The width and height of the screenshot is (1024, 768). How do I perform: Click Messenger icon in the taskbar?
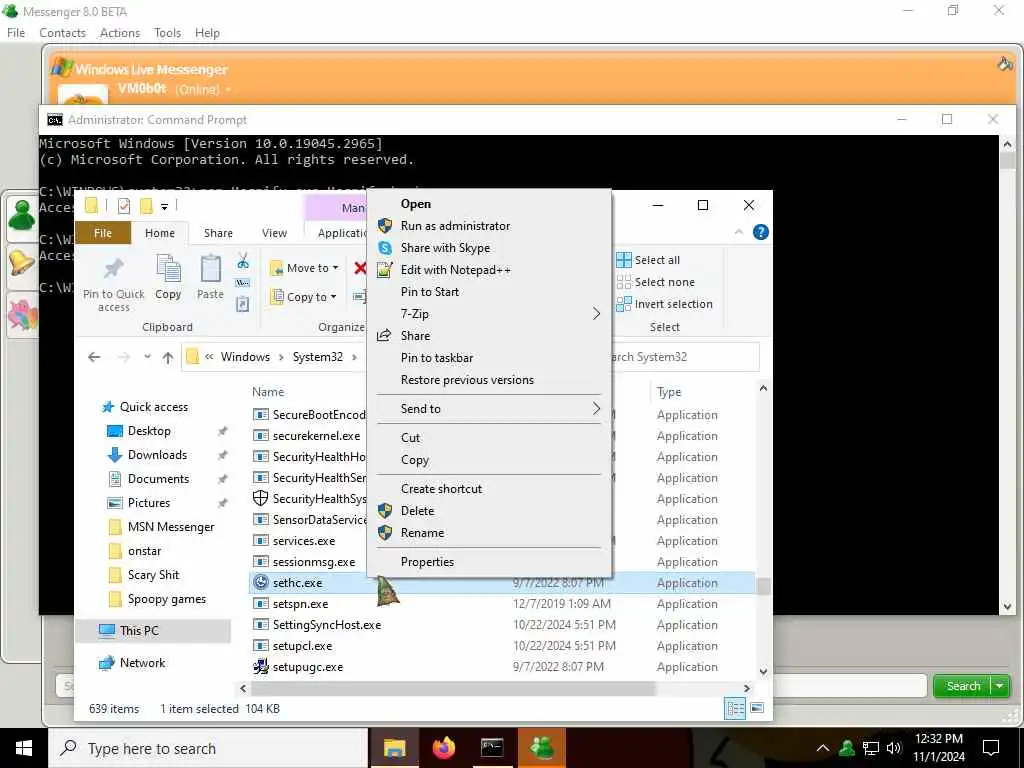[x=541, y=748]
